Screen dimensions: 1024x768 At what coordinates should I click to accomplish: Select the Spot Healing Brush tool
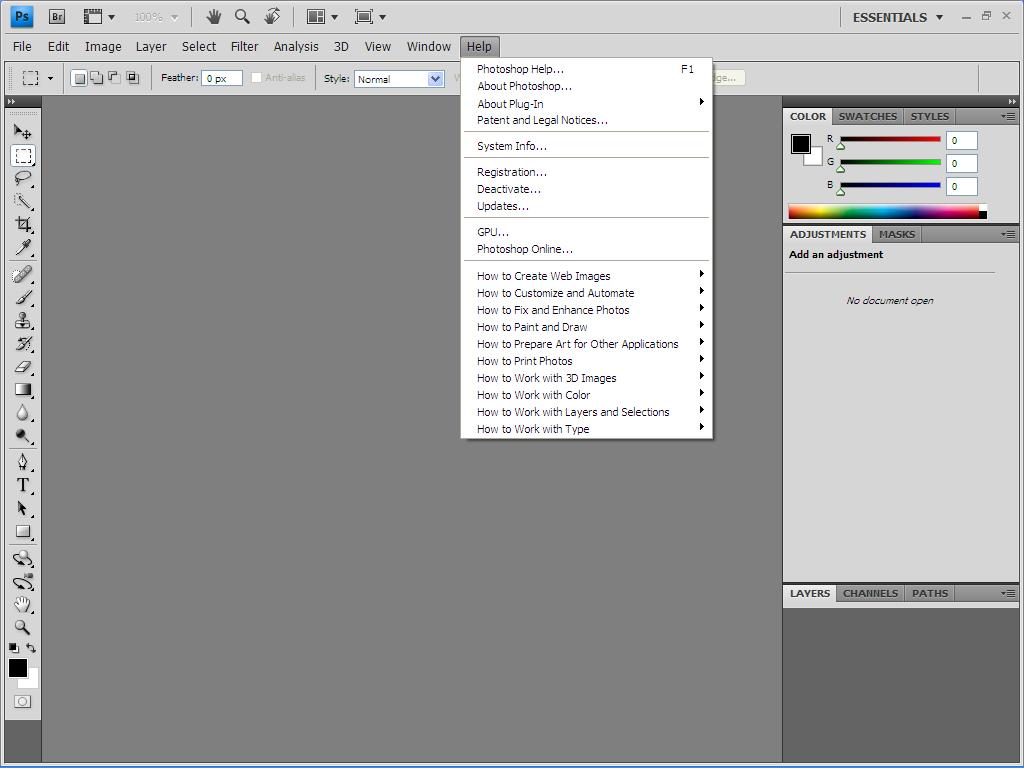23,274
